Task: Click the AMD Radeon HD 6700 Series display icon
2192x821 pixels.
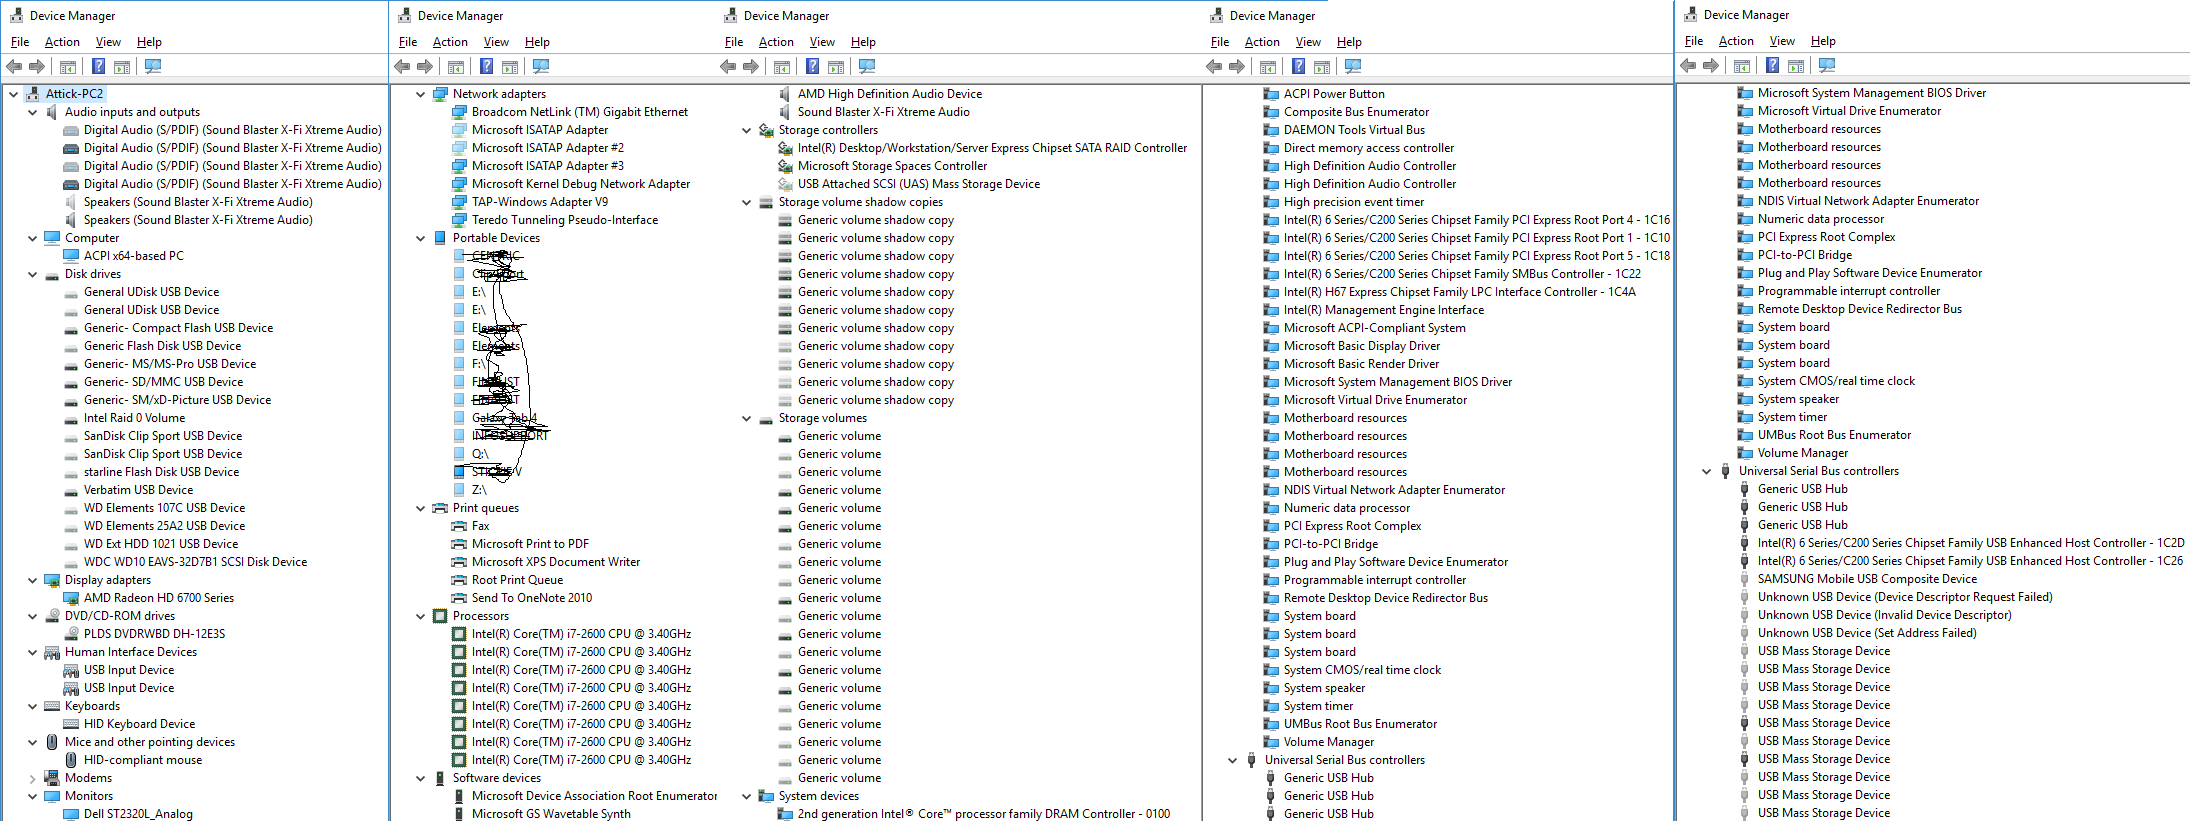Action: coord(71,598)
